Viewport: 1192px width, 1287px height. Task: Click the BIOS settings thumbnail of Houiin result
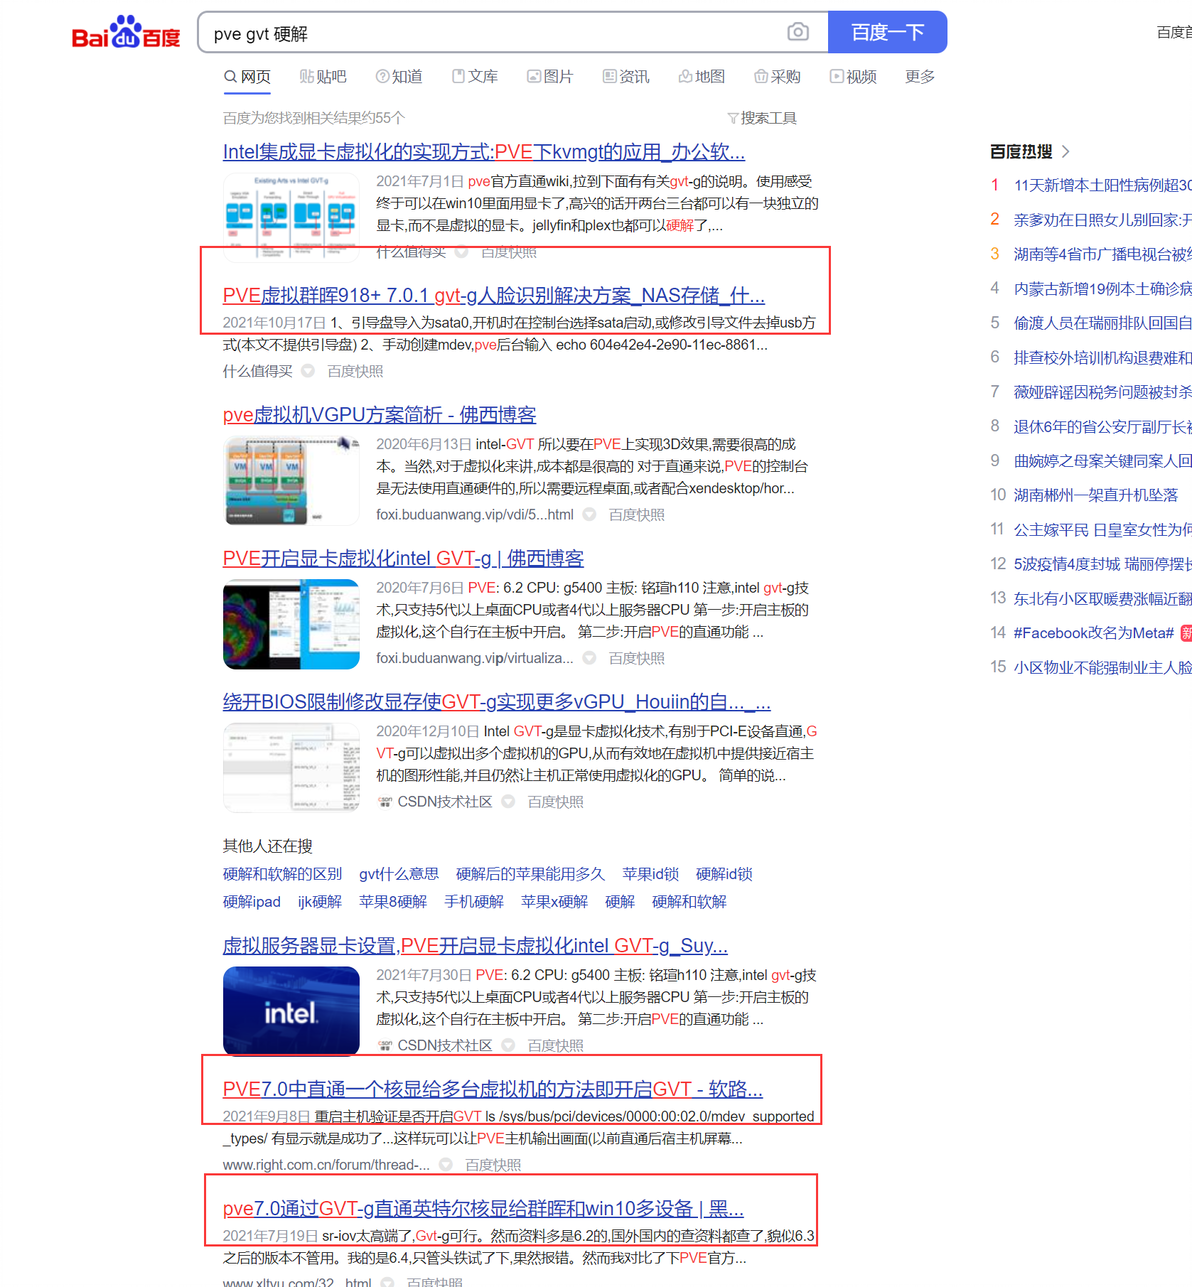click(x=291, y=767)
